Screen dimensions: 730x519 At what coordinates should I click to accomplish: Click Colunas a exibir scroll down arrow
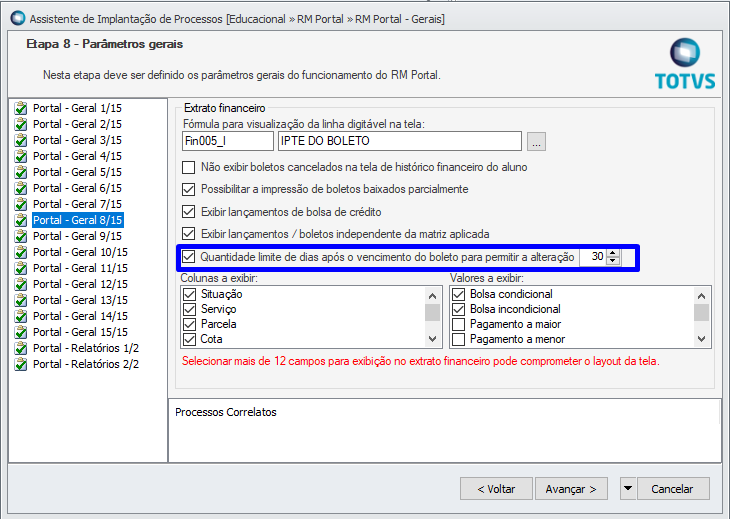pyautogui.click(x=433, y=339)
